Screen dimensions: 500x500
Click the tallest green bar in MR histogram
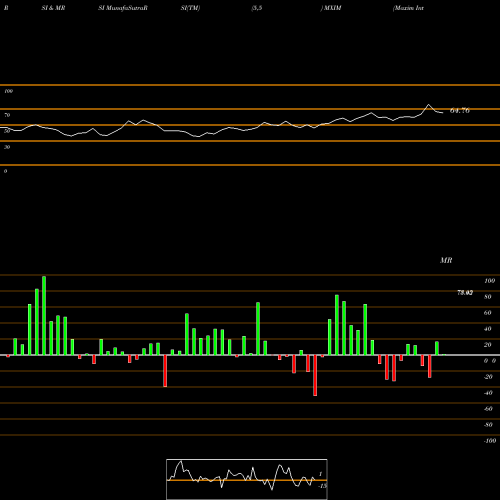(44, 316)
